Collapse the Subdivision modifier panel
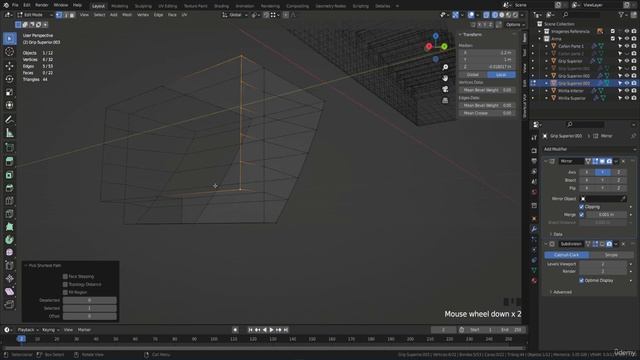Viewport: 640px width, 360px height. pos(546,244)
